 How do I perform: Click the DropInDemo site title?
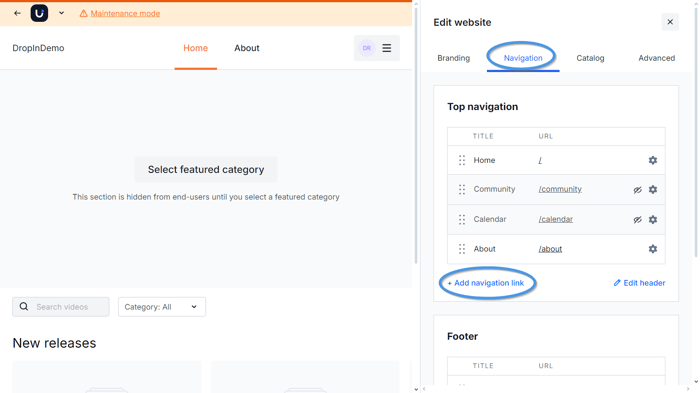pyautogui.click(x=38, y=48)
